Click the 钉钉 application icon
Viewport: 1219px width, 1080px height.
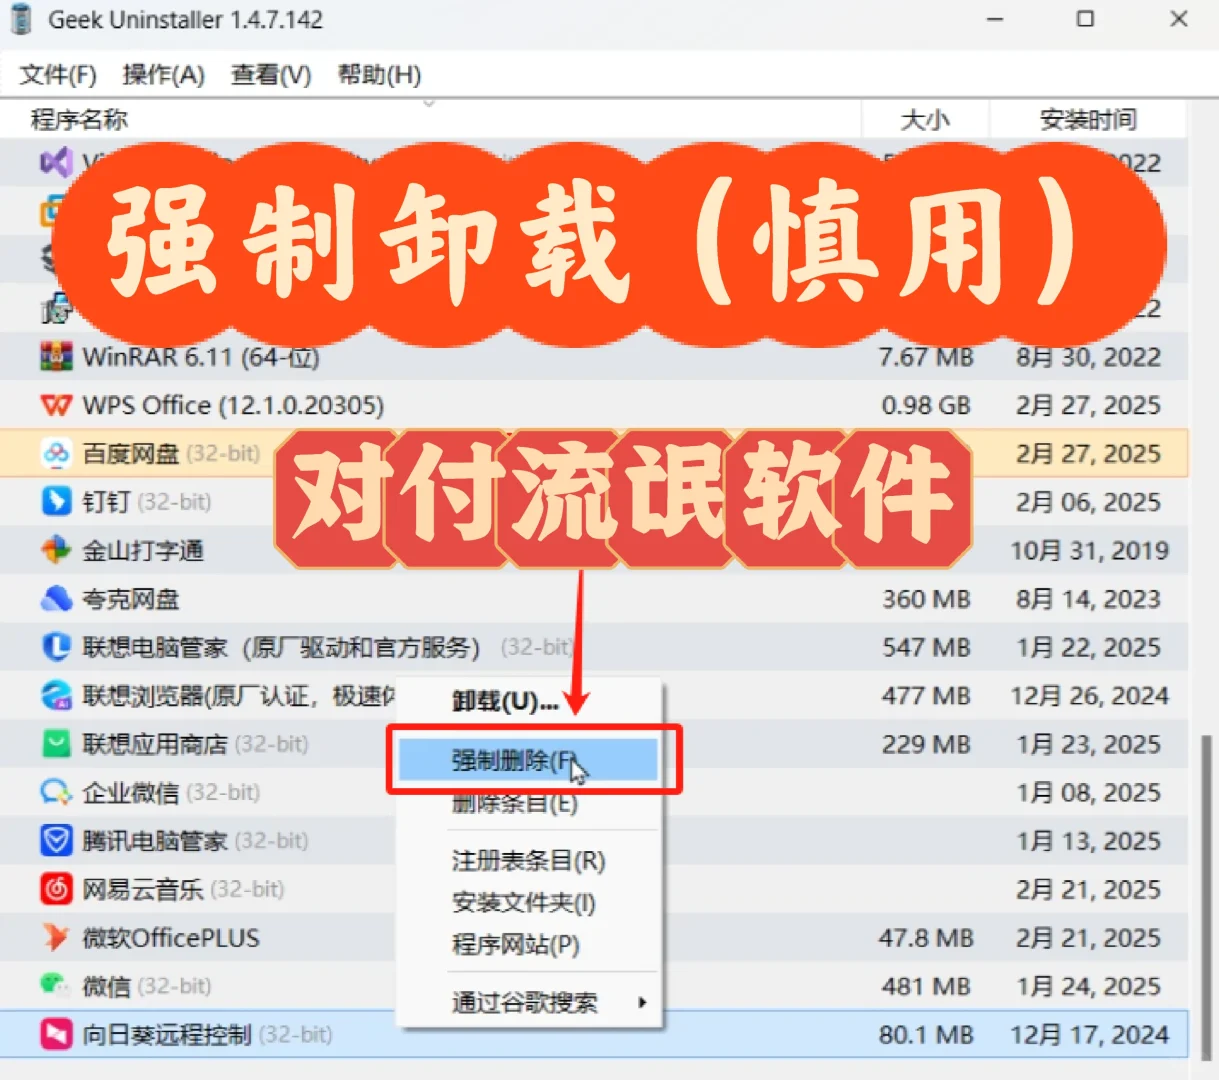click(57, 501)
